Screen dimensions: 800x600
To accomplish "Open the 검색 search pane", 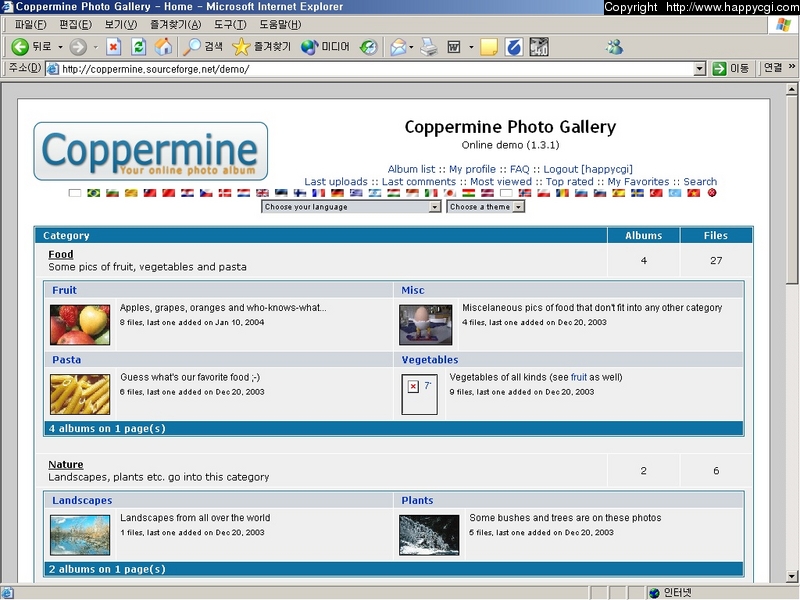I will click(203, 47).
